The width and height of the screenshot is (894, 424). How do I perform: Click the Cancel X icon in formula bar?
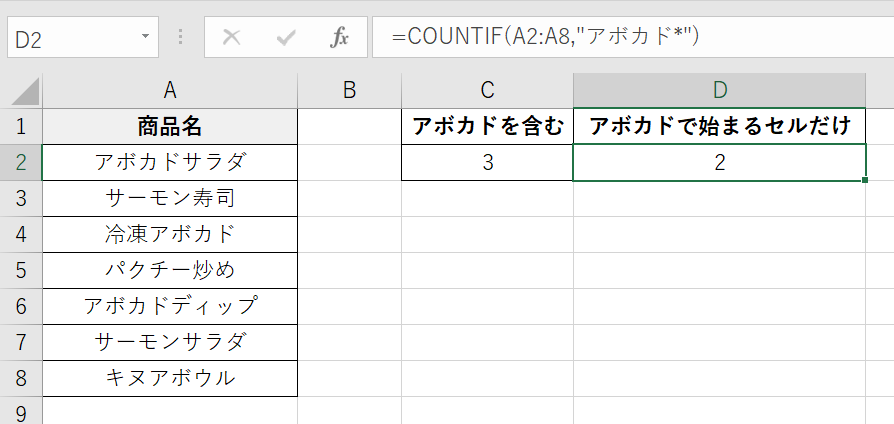(x=232, y=38)
